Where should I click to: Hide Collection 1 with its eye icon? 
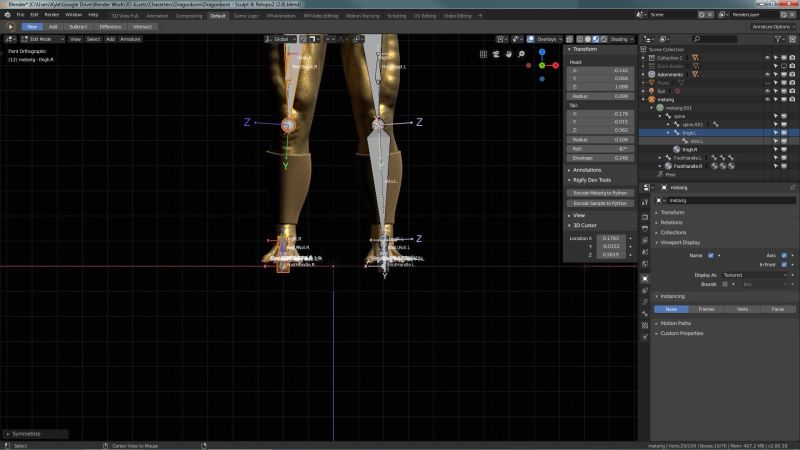point(767,58)
